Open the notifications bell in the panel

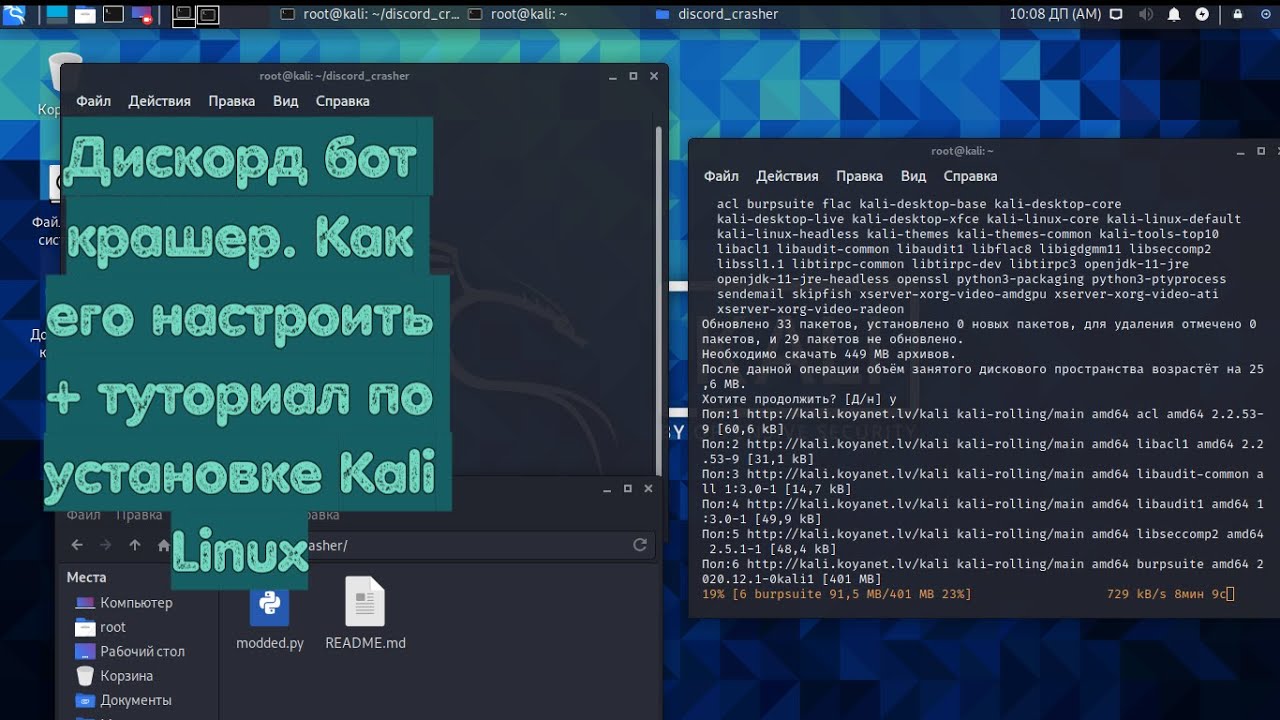pos(1174,14)
